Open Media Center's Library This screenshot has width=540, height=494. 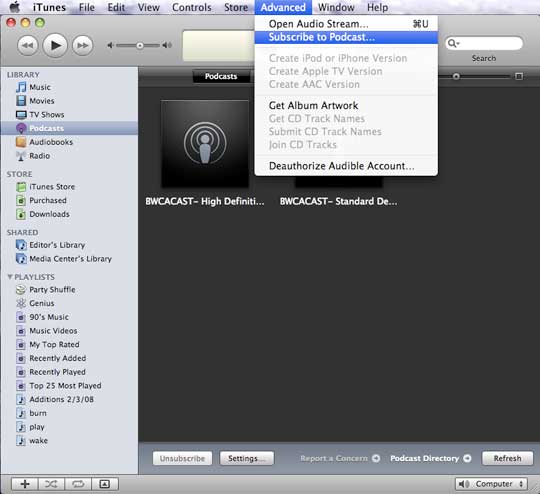click(x=70, y=259)
